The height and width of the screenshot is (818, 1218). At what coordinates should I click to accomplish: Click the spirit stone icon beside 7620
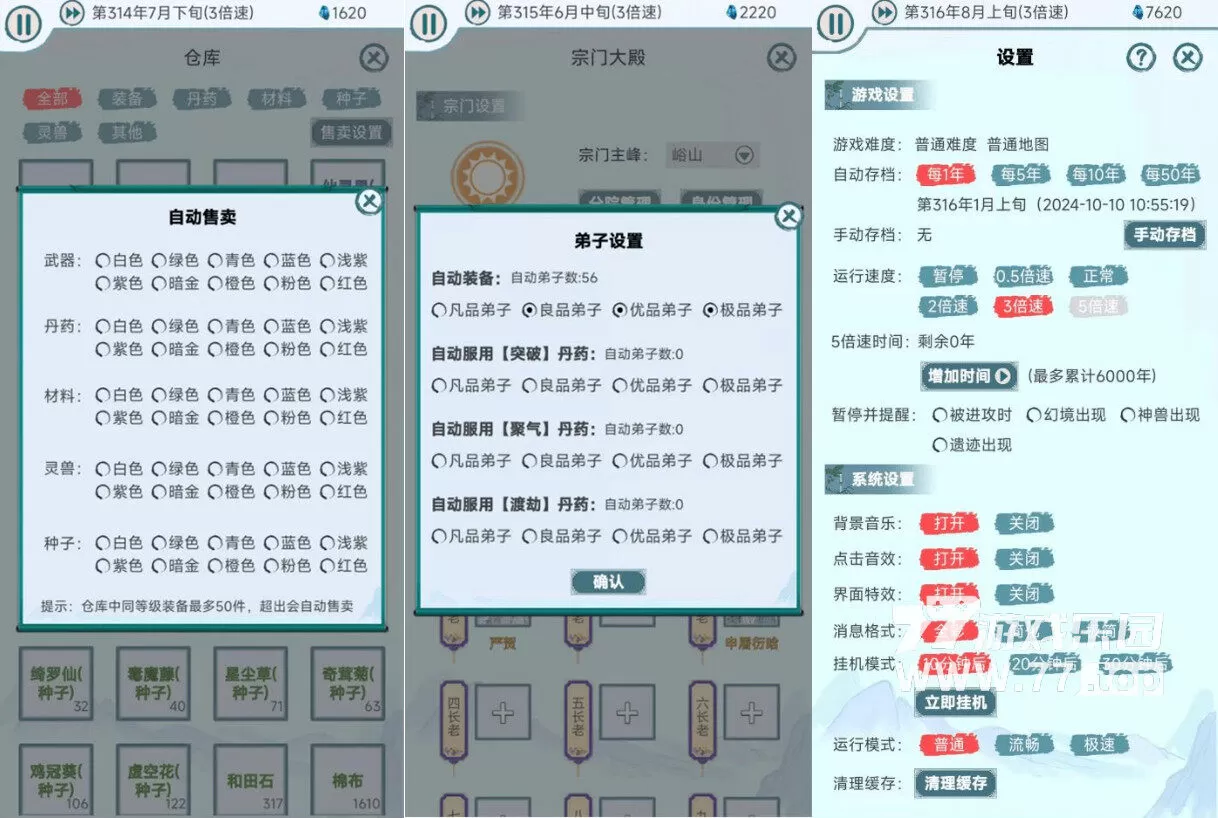click(x=1138, y=13)
